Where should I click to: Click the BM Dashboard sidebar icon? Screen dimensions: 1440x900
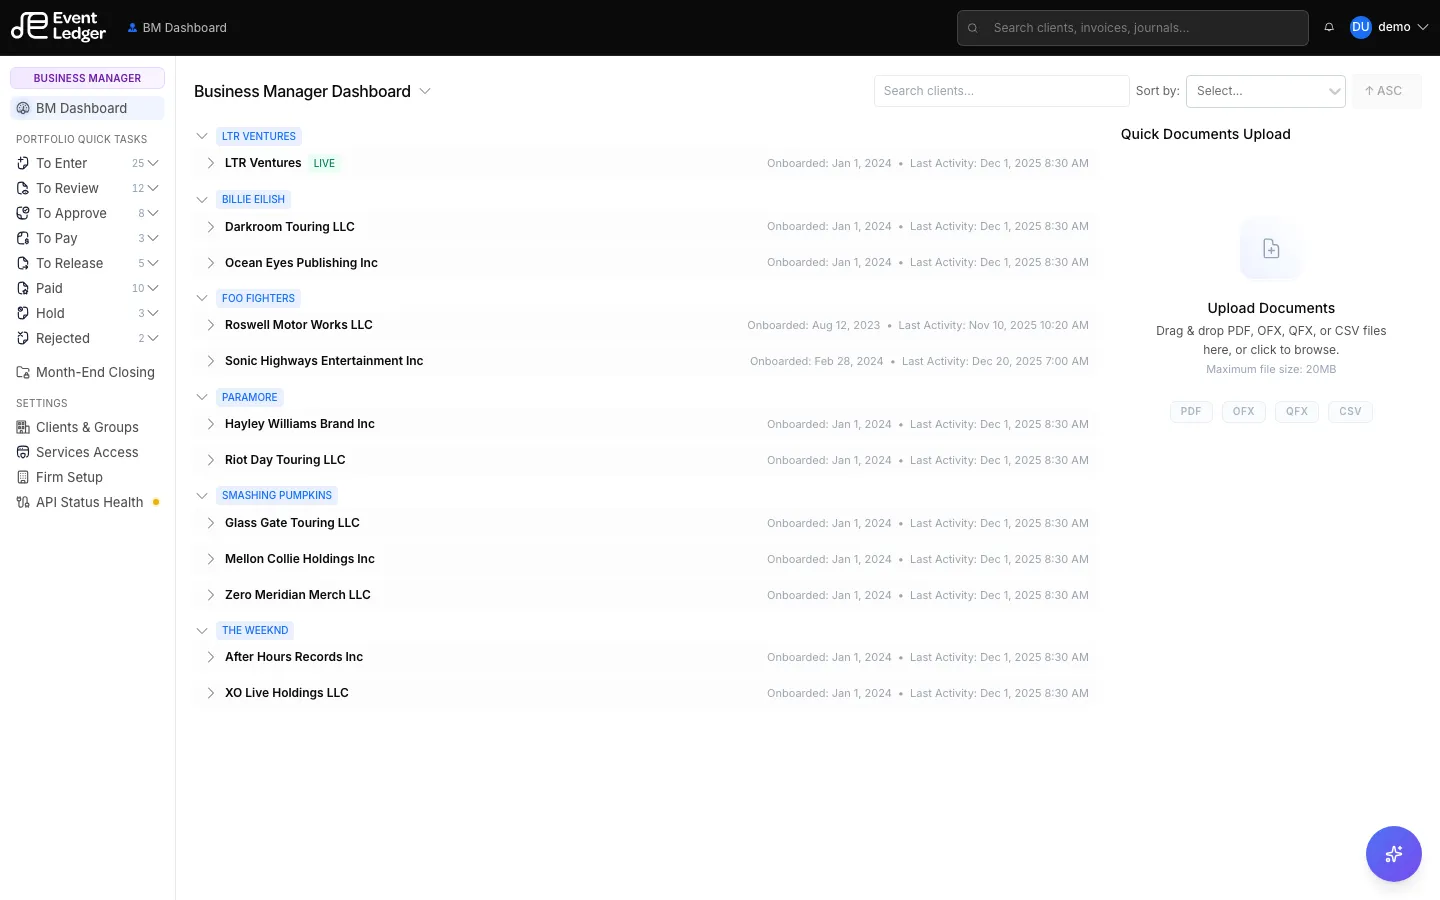point(23,108)
